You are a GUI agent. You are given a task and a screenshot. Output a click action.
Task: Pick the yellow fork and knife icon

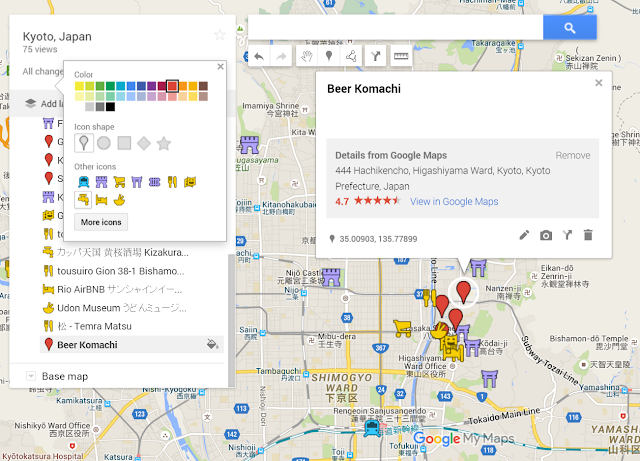pos(172,182)
